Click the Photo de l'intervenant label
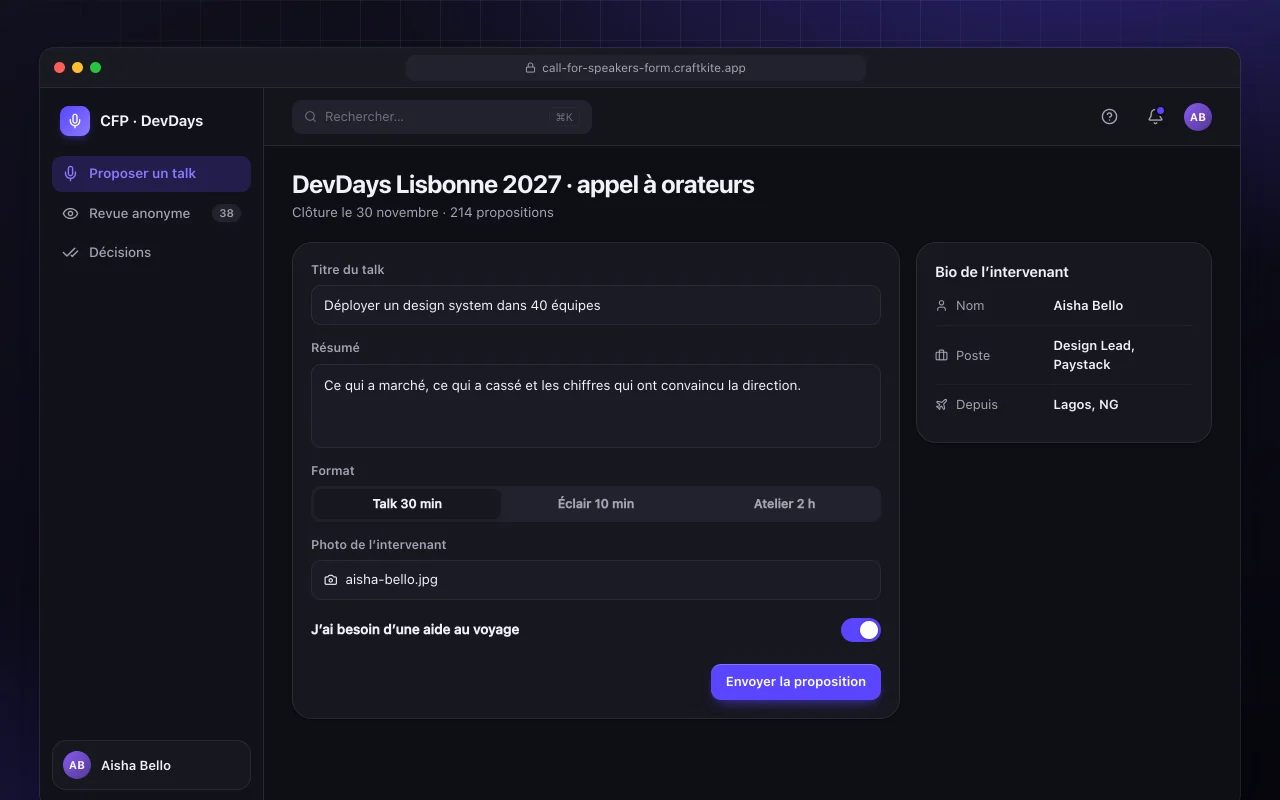This screenshot has height=800, width=1280. [x=378, y=545]
